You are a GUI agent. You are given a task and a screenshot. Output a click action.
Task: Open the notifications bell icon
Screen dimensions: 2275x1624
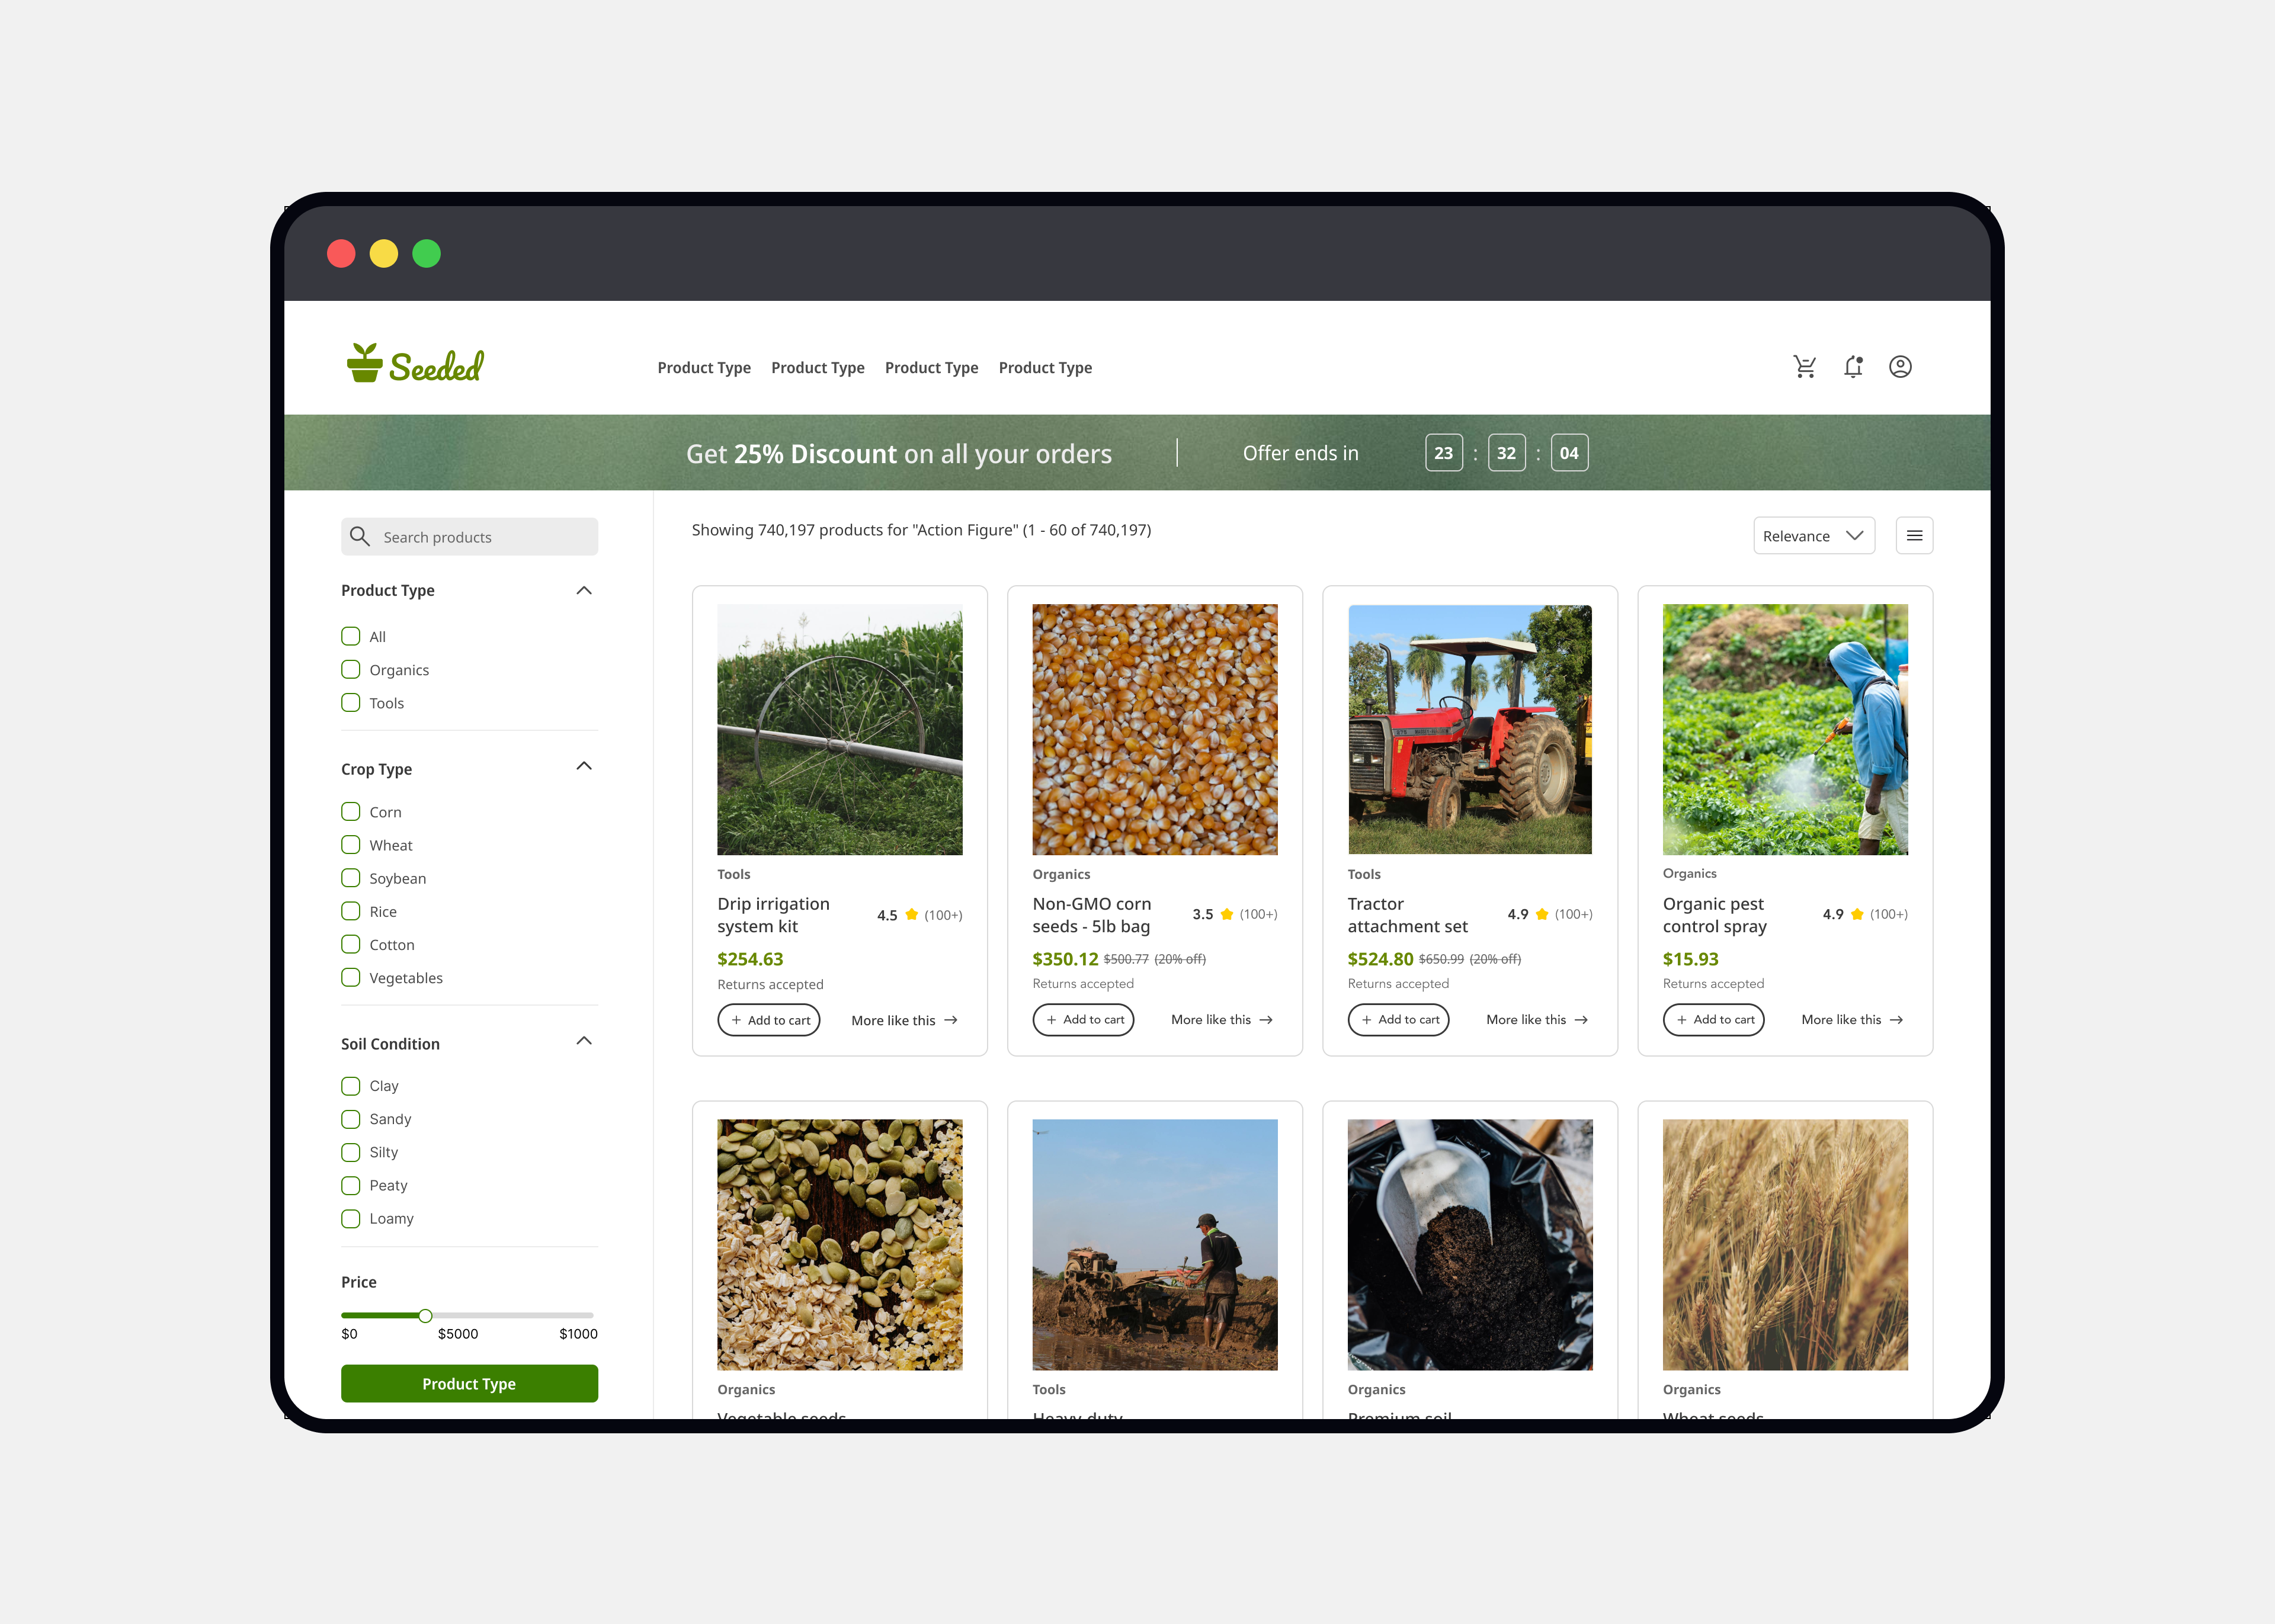point(1853,367)
